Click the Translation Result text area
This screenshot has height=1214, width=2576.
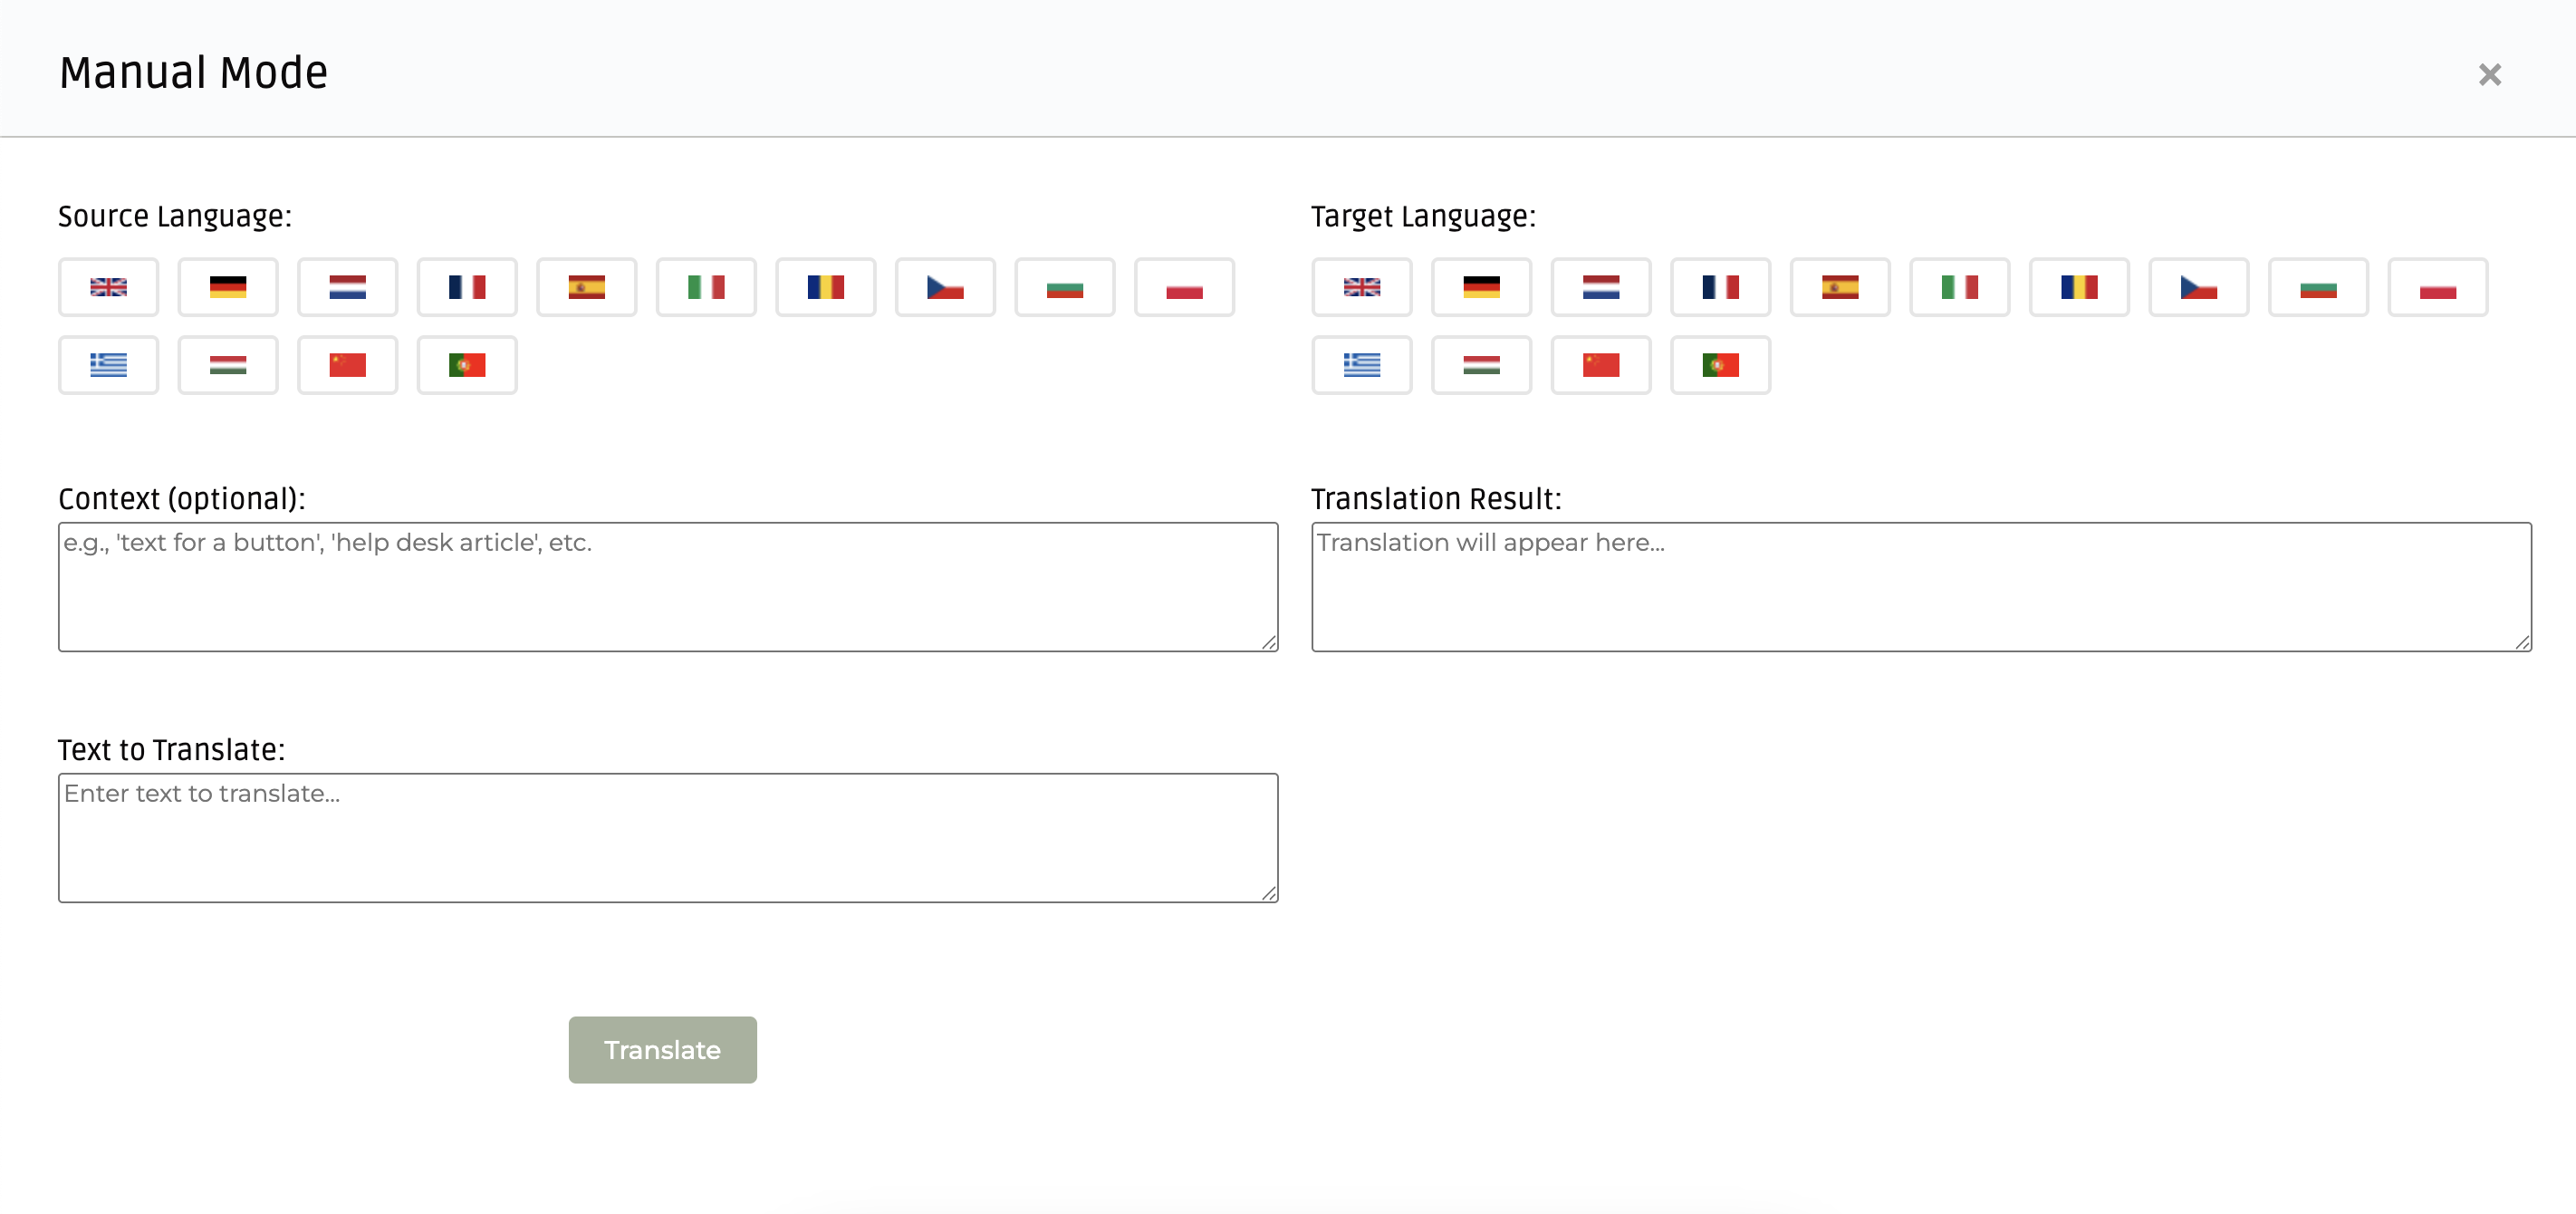click(x=1920, y=587)
